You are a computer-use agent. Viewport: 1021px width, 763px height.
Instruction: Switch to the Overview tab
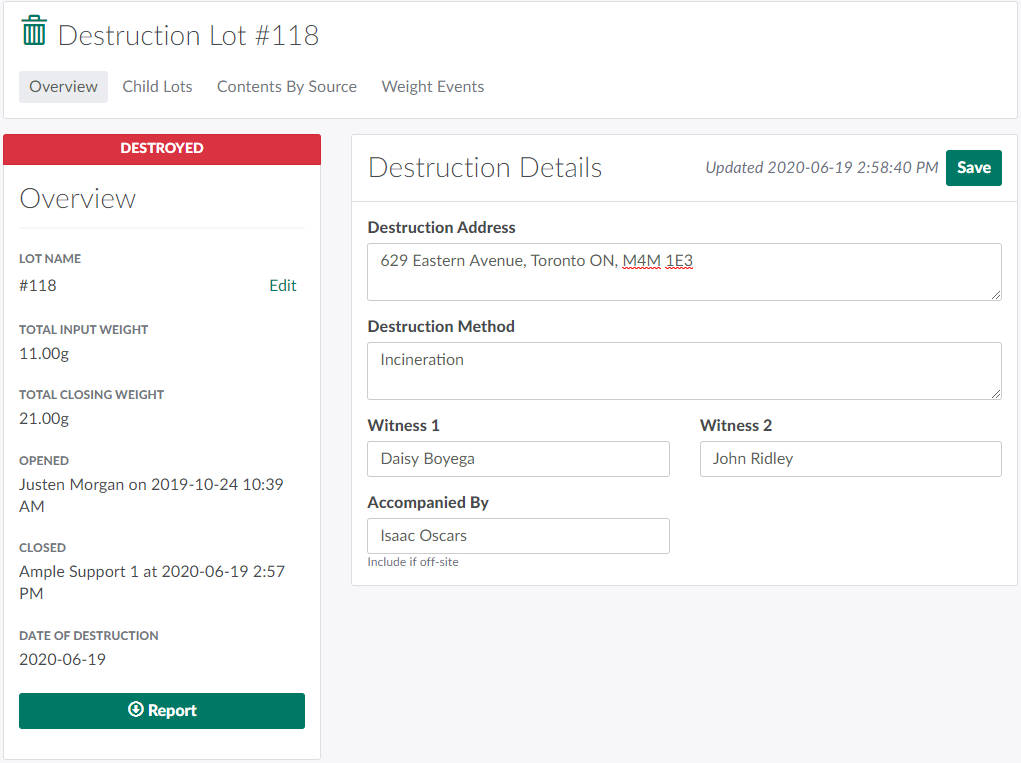[63, 87]
